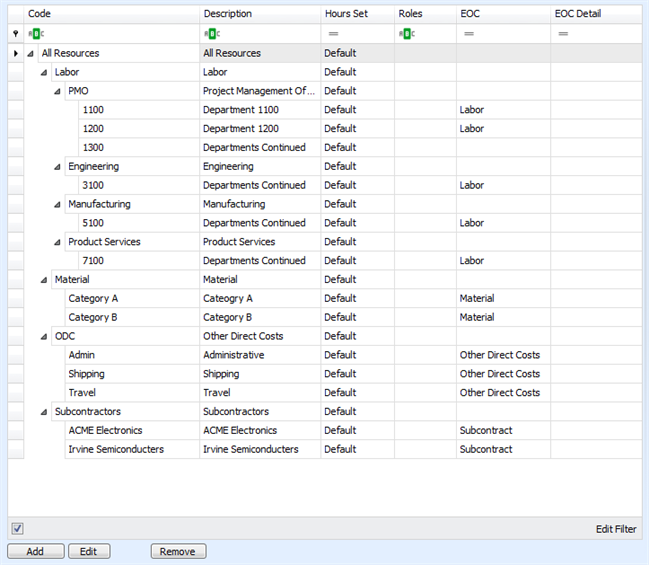Click the Description column filter operator icon
The width and height of the screenshot is (649, 565).
210,34
